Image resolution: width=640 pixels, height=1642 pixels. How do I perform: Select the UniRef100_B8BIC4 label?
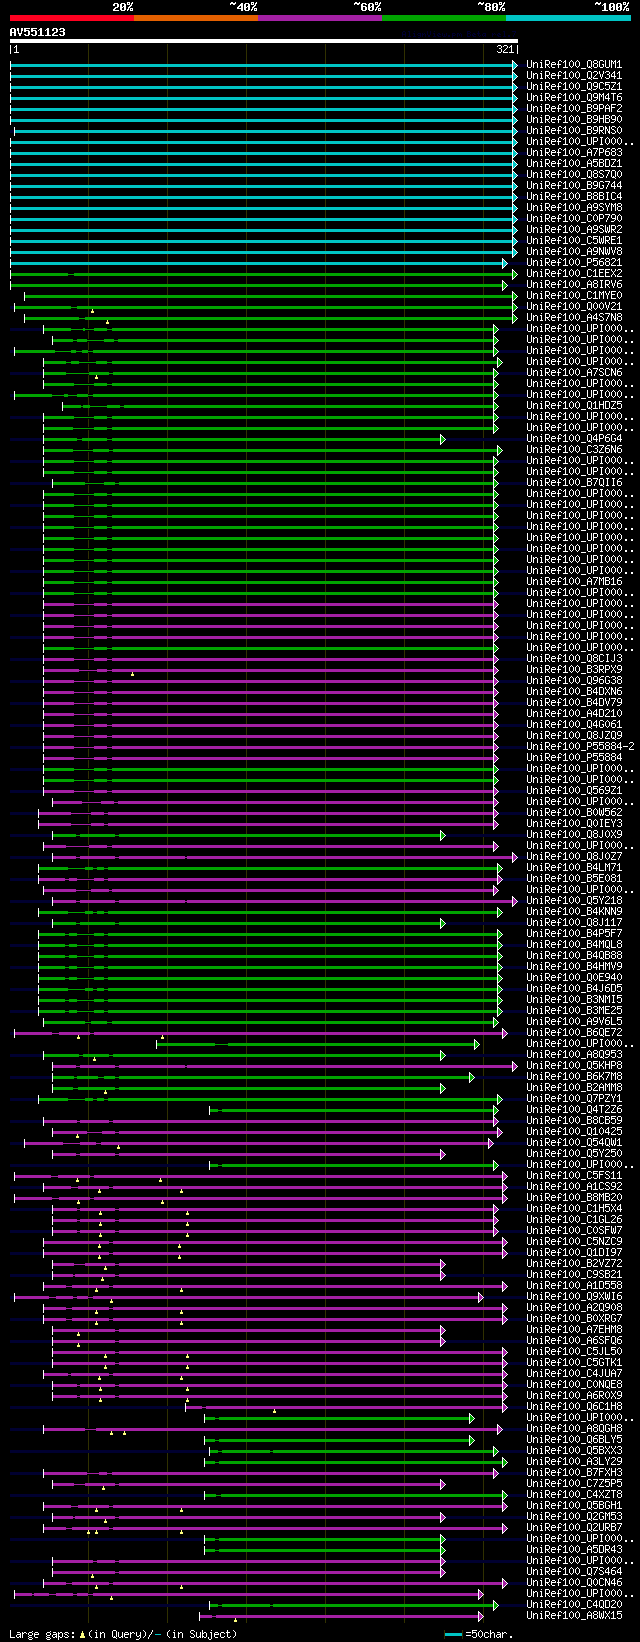pyautogui.click(x=574, y=197)
